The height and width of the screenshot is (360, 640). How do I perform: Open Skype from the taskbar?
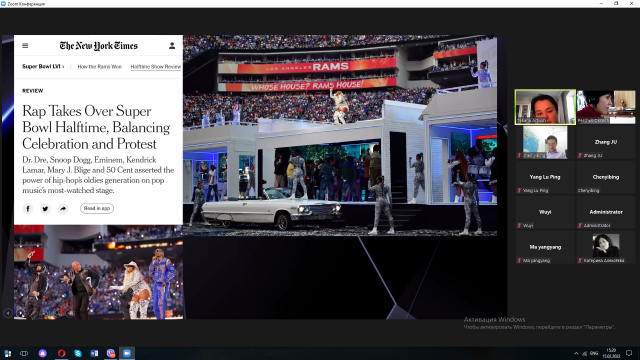point(78,353)
